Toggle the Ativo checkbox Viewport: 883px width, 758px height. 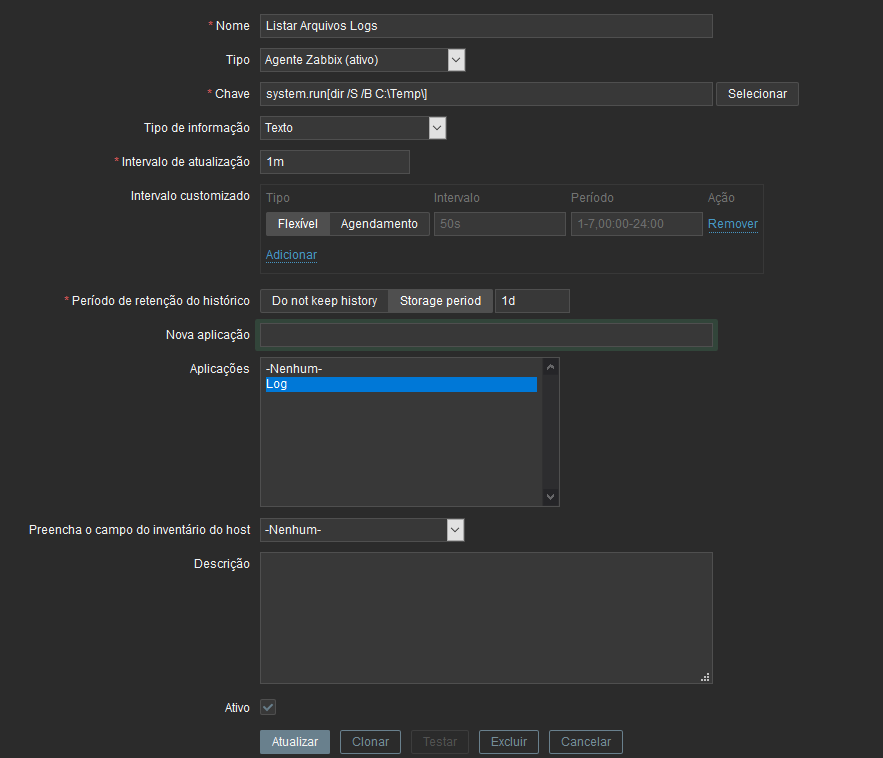click(x=268, y=708)
